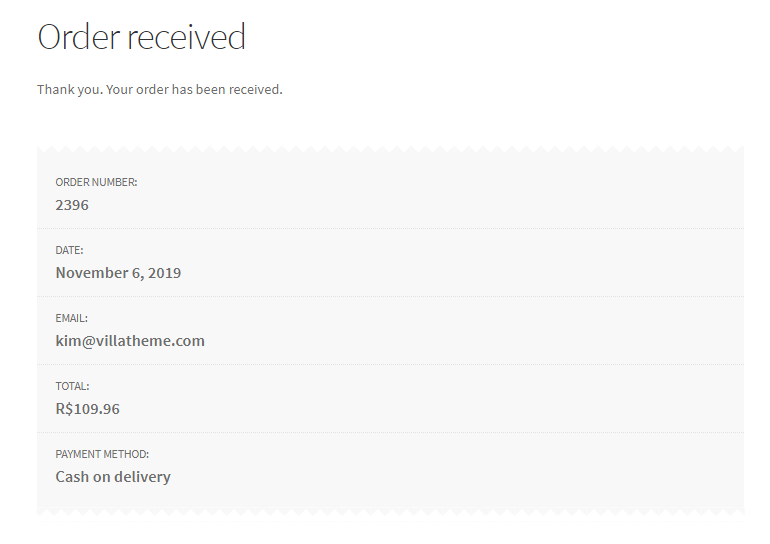Click the 'Thank you.' text
This screenshot has width=770, height=544.
pyautogui.click(x=70, y=90)
